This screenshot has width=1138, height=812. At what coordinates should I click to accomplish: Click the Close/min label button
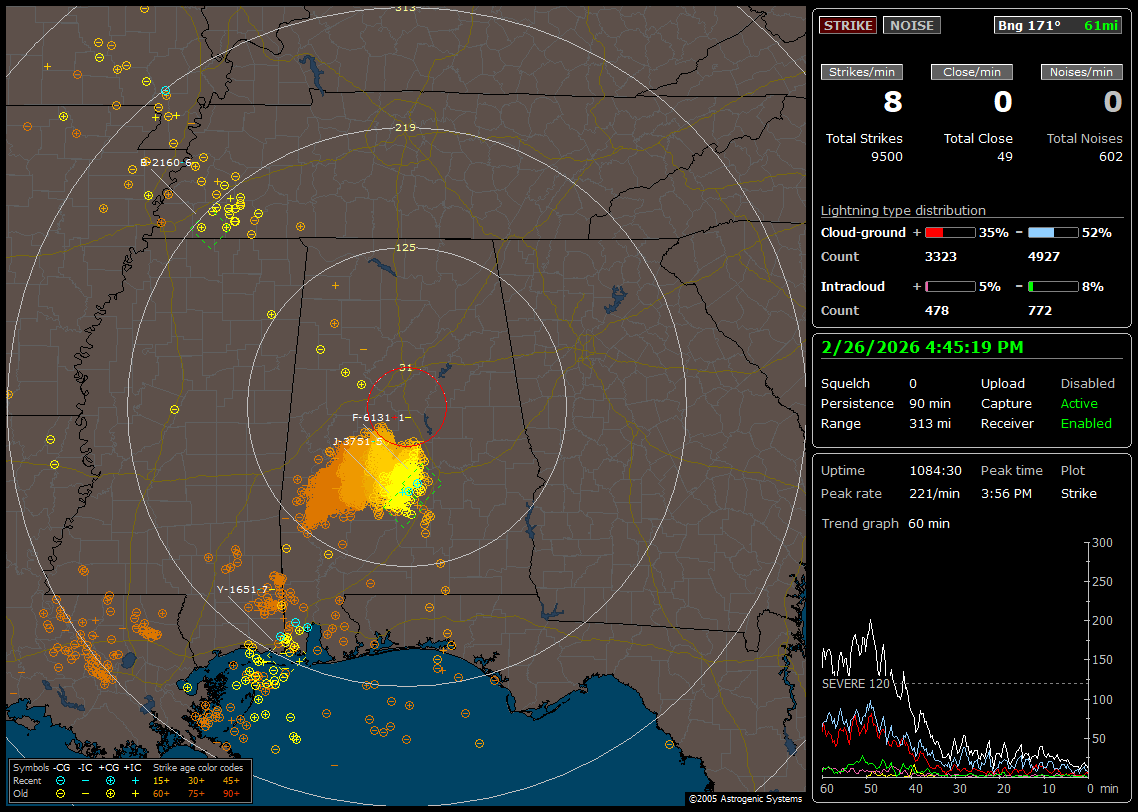point(972,72)
